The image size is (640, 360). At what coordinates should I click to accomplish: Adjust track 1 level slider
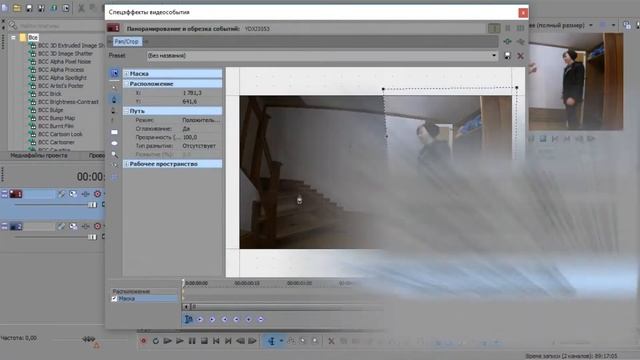click(x=92, y=204)
